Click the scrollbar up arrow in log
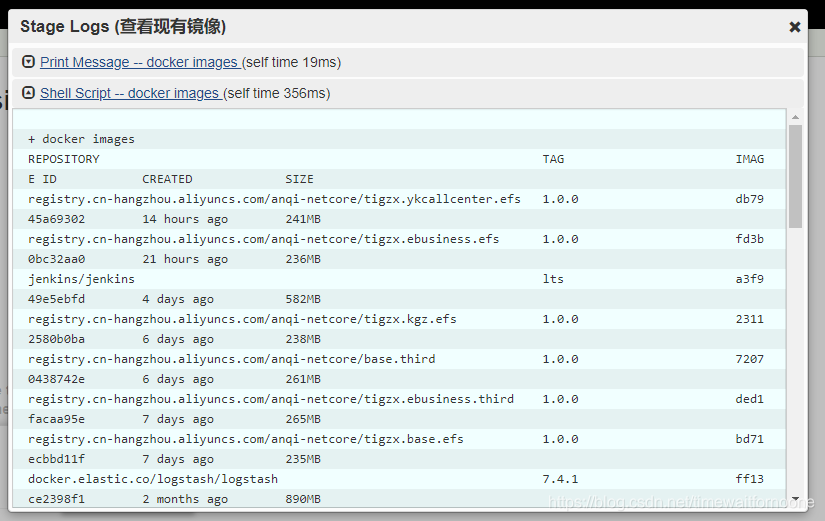 coord(795,117)
